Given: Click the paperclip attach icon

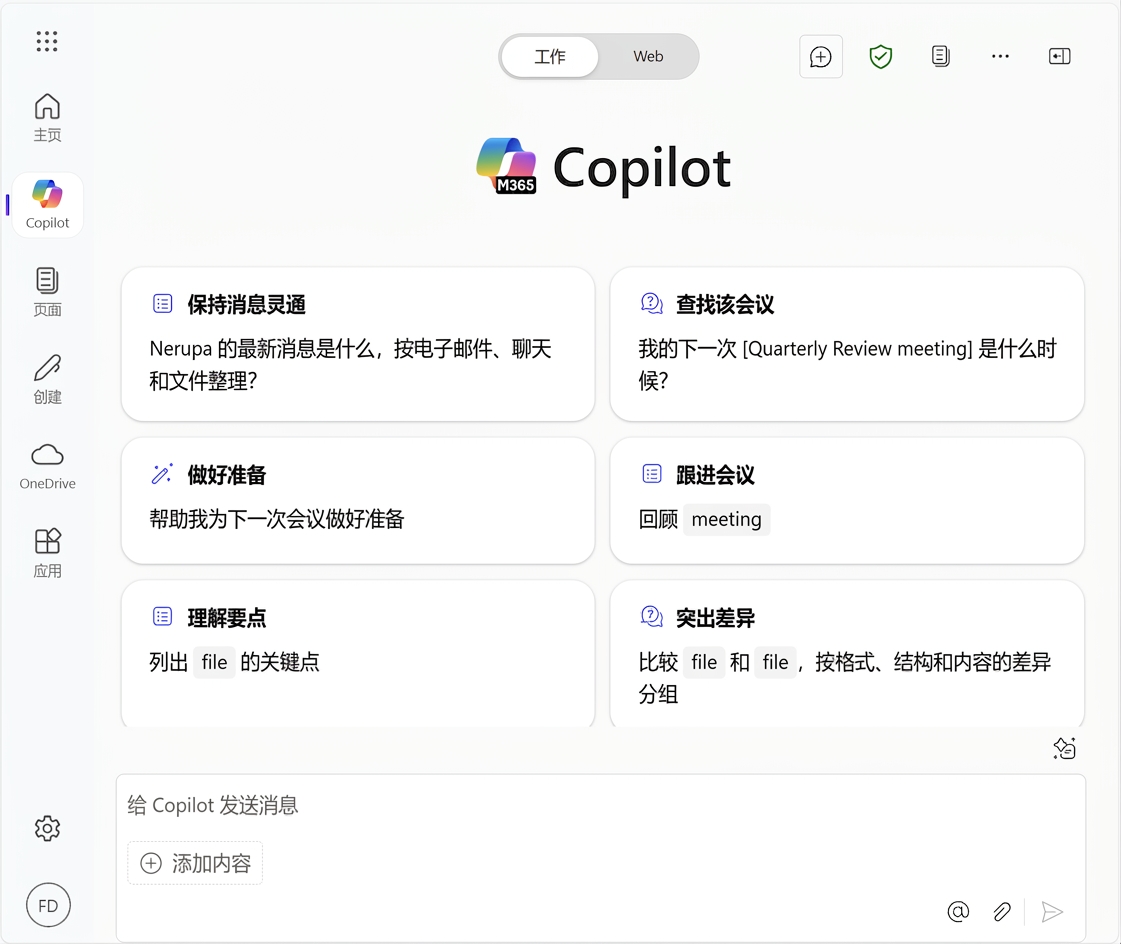Looking at the screenshot, I should click(1002, 912).
